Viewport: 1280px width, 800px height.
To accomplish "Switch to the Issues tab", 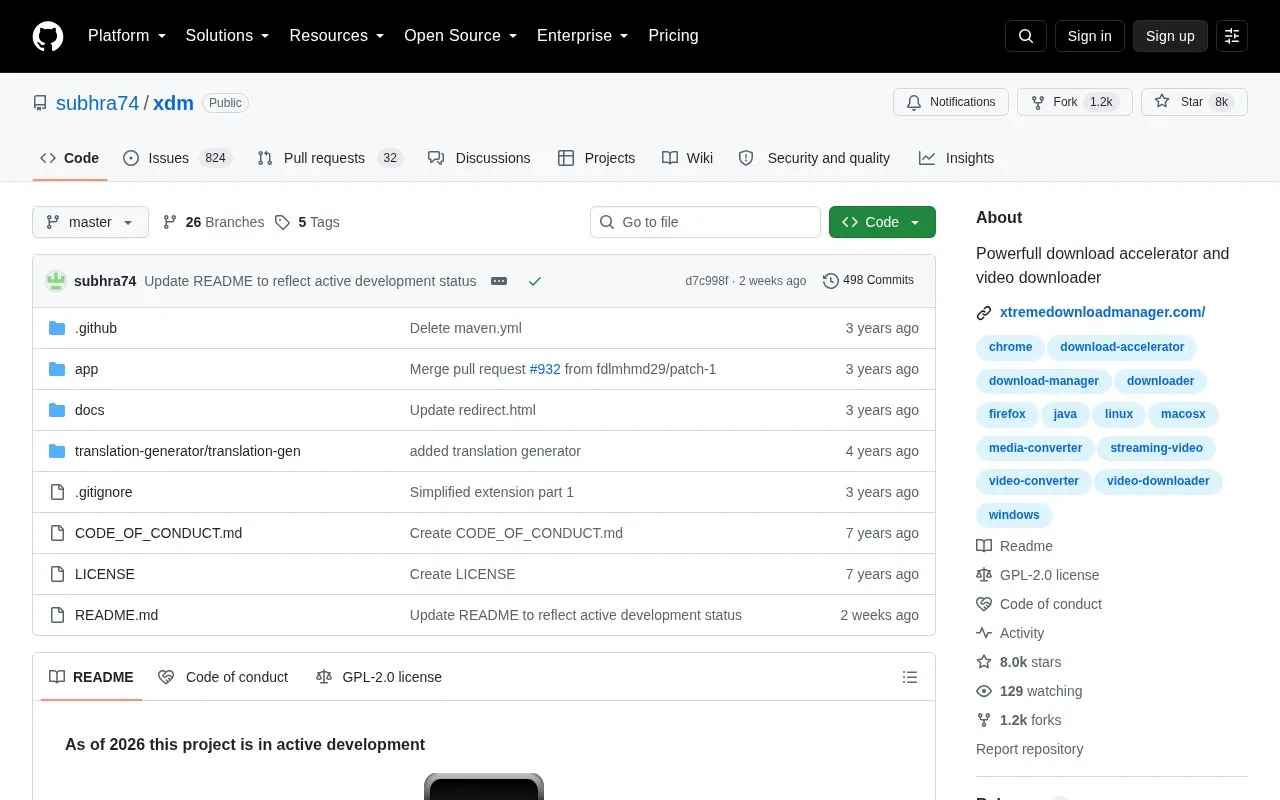I will coord(177,158).
